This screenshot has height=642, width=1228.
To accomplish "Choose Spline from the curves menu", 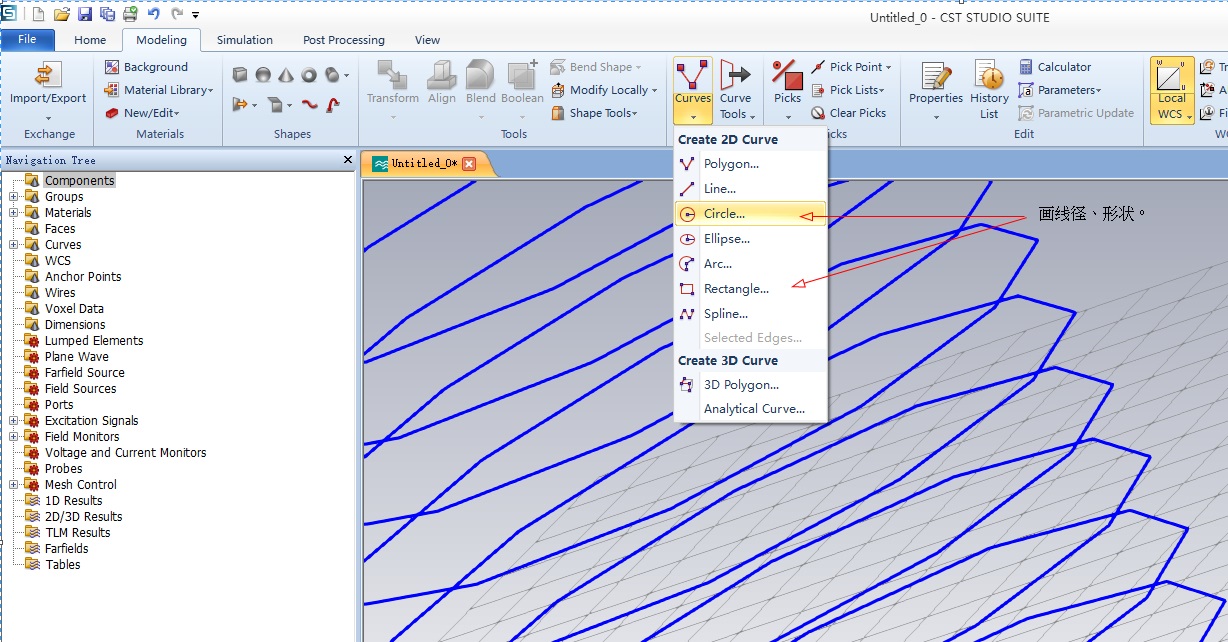I will point(751,314).
